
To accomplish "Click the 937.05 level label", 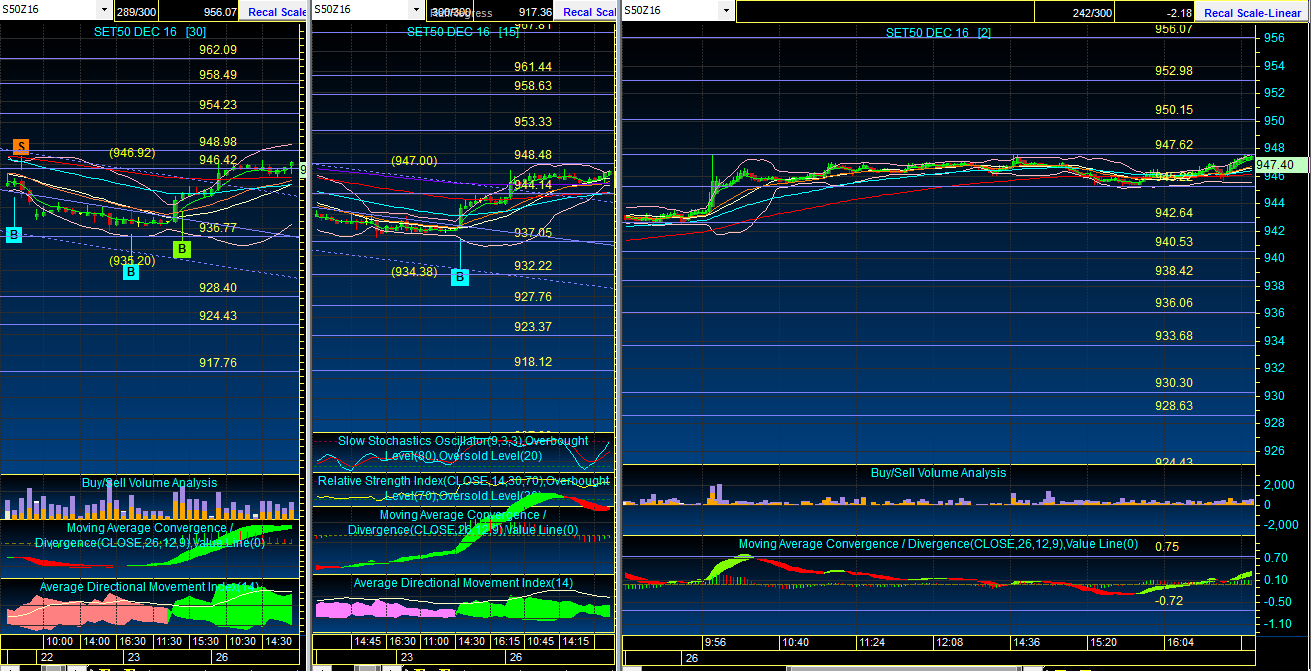I will click(x=533, y=233).
